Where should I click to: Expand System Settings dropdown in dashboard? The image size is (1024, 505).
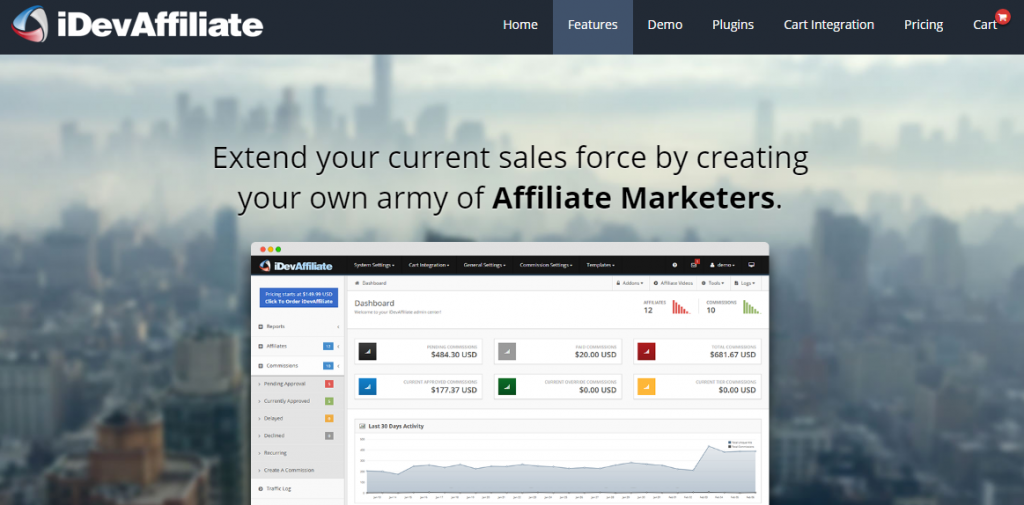pyautogui.click(x=374, y=265)
